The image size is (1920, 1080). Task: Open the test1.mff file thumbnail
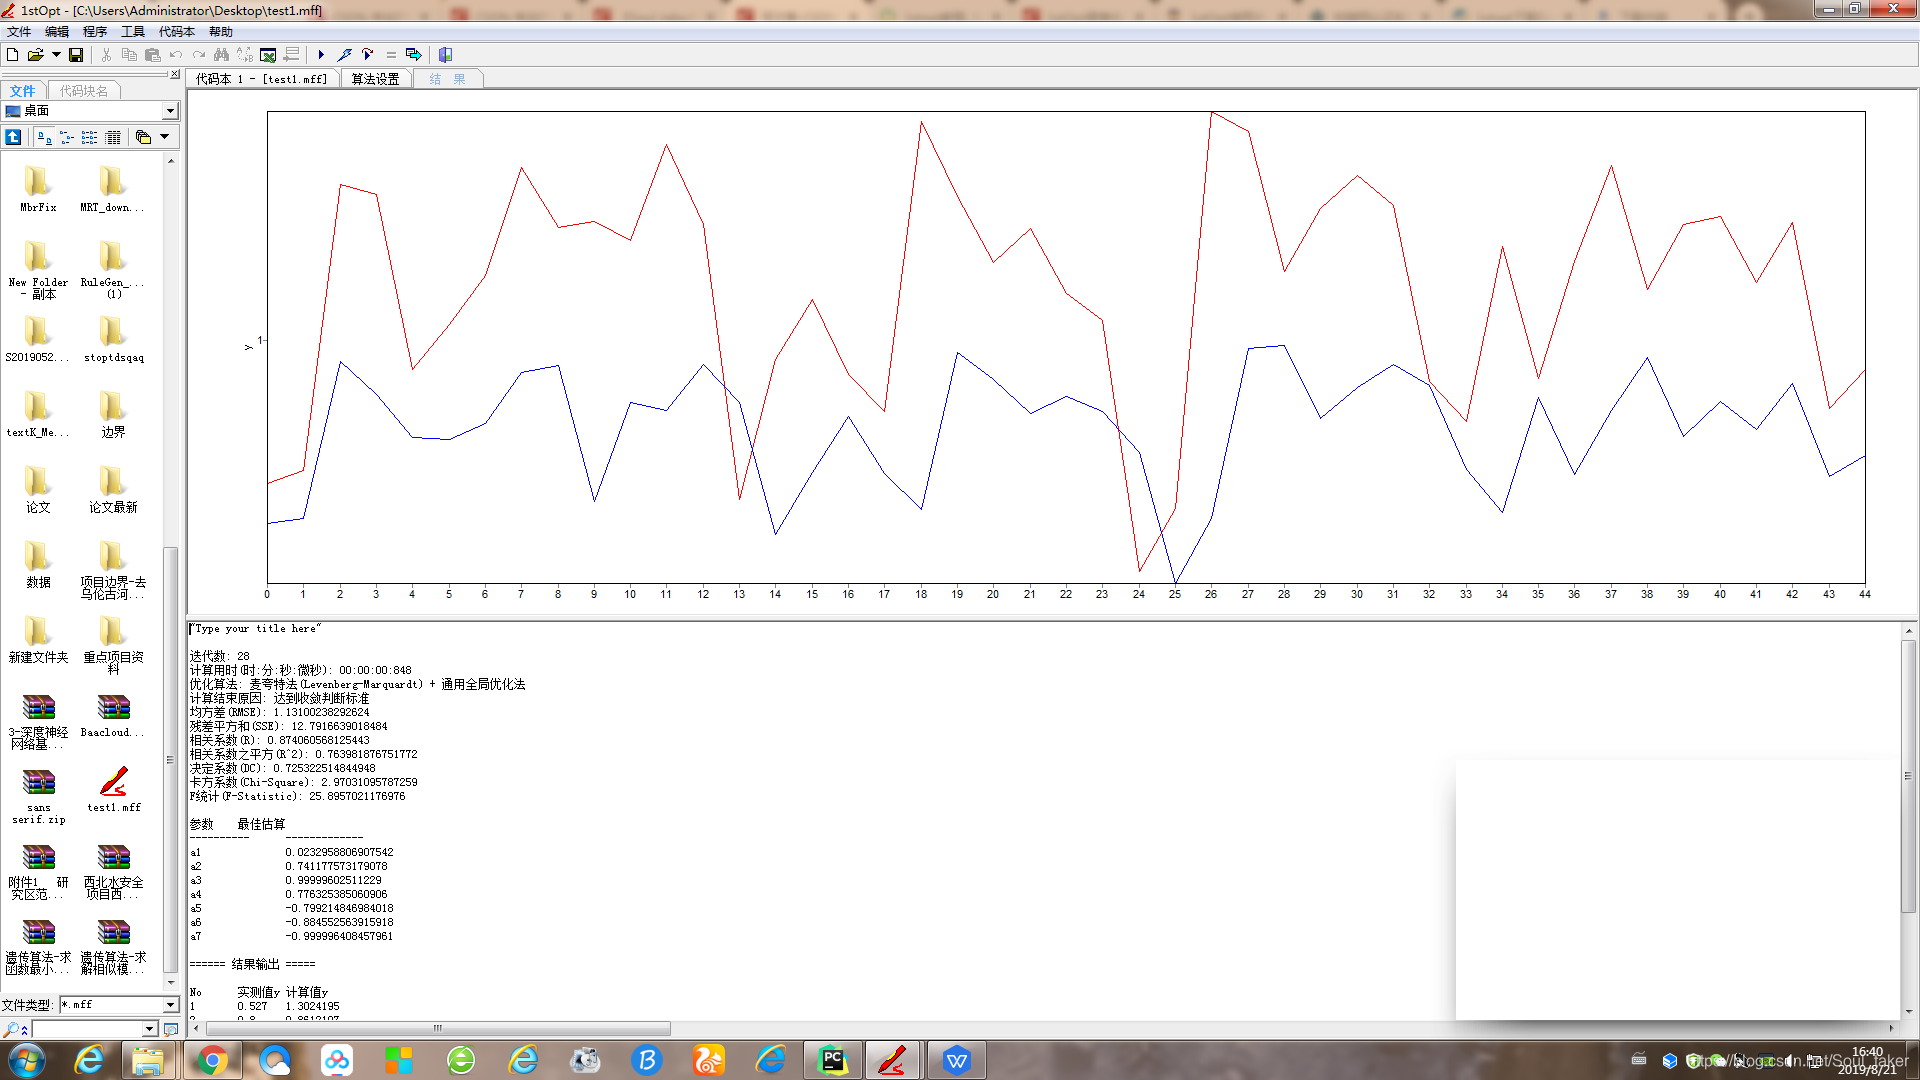(113, 783)
